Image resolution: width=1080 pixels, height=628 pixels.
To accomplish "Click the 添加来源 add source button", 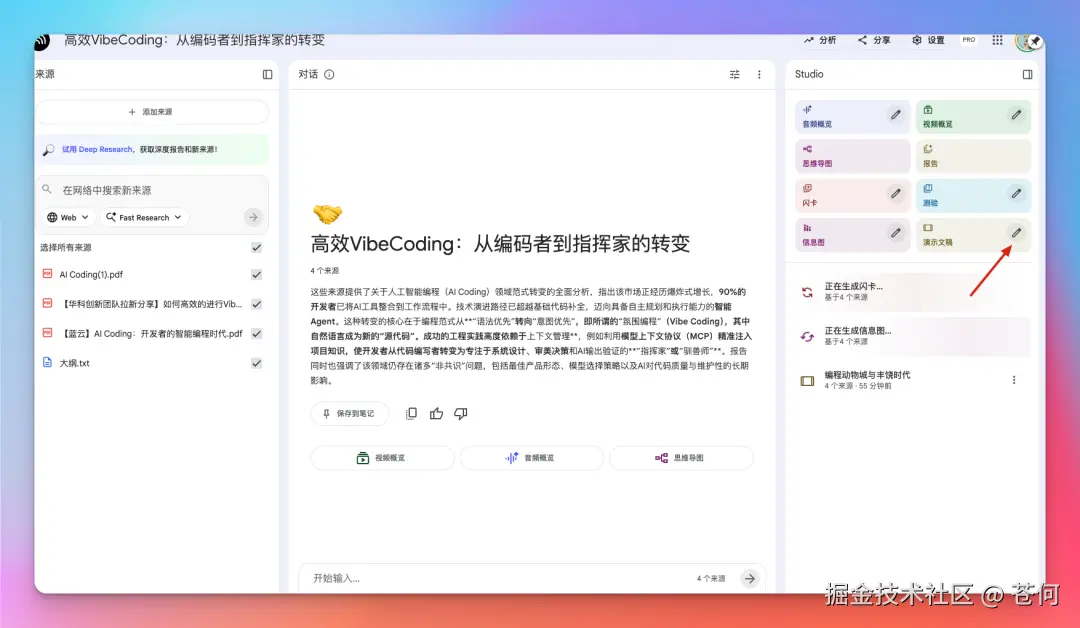I will pyautogui.click(x=151, y=111).
